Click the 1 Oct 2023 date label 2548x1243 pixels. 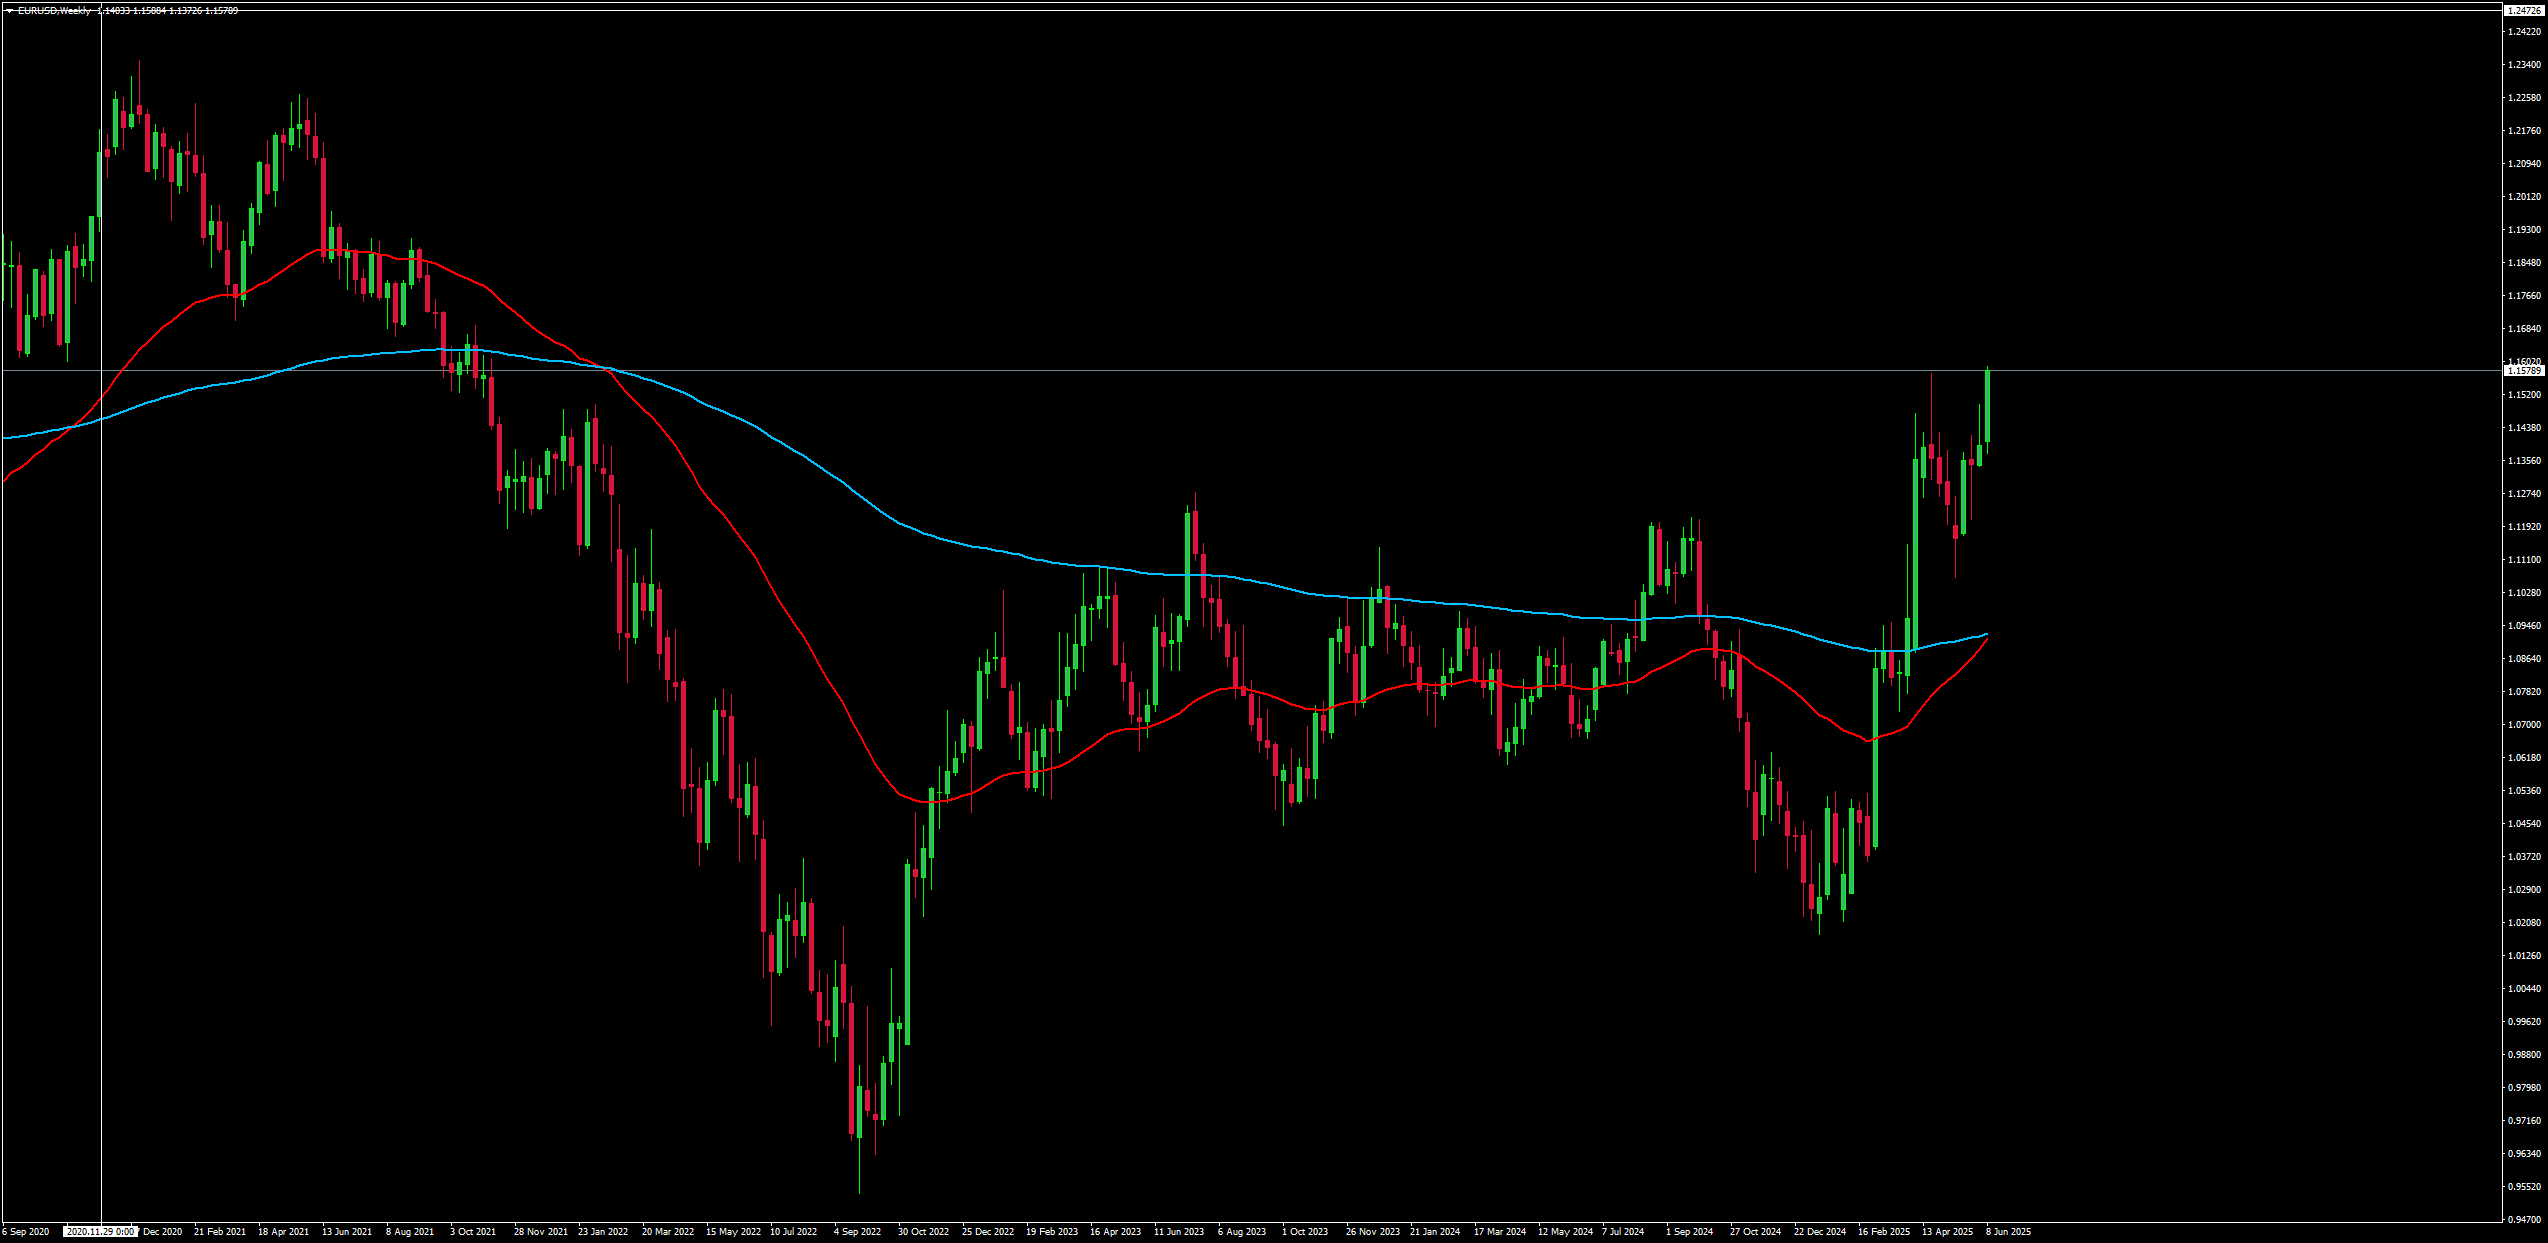pyautogui.click(x=1305, y=1232)
